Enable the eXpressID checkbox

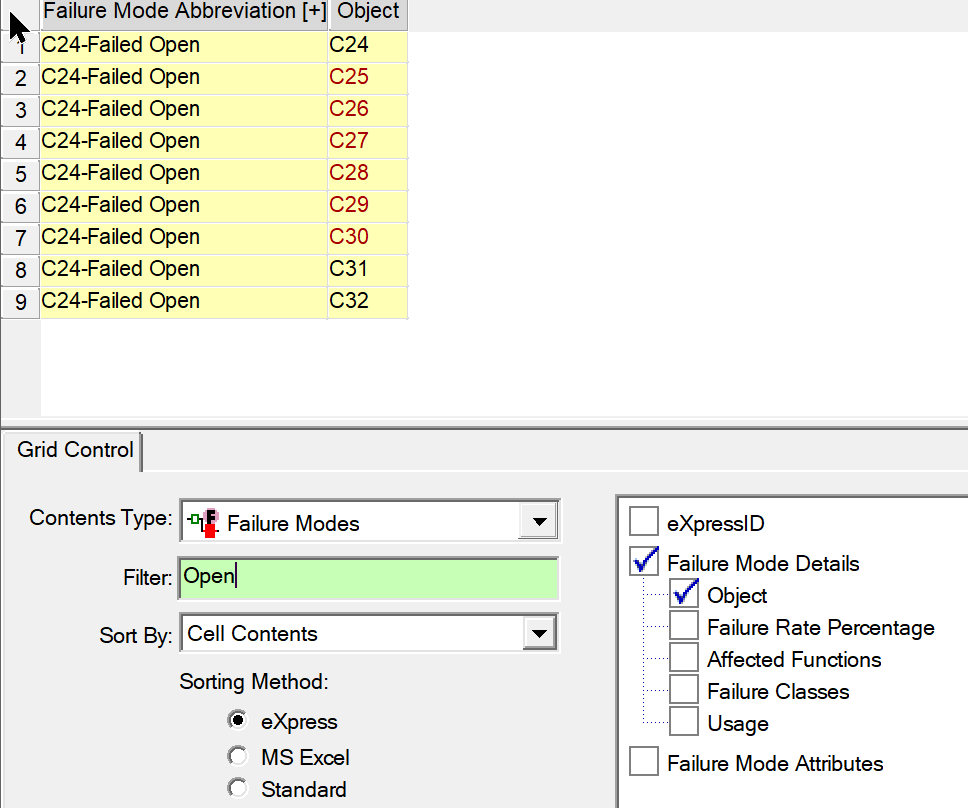pyautogui.click(x=644, y=522)
